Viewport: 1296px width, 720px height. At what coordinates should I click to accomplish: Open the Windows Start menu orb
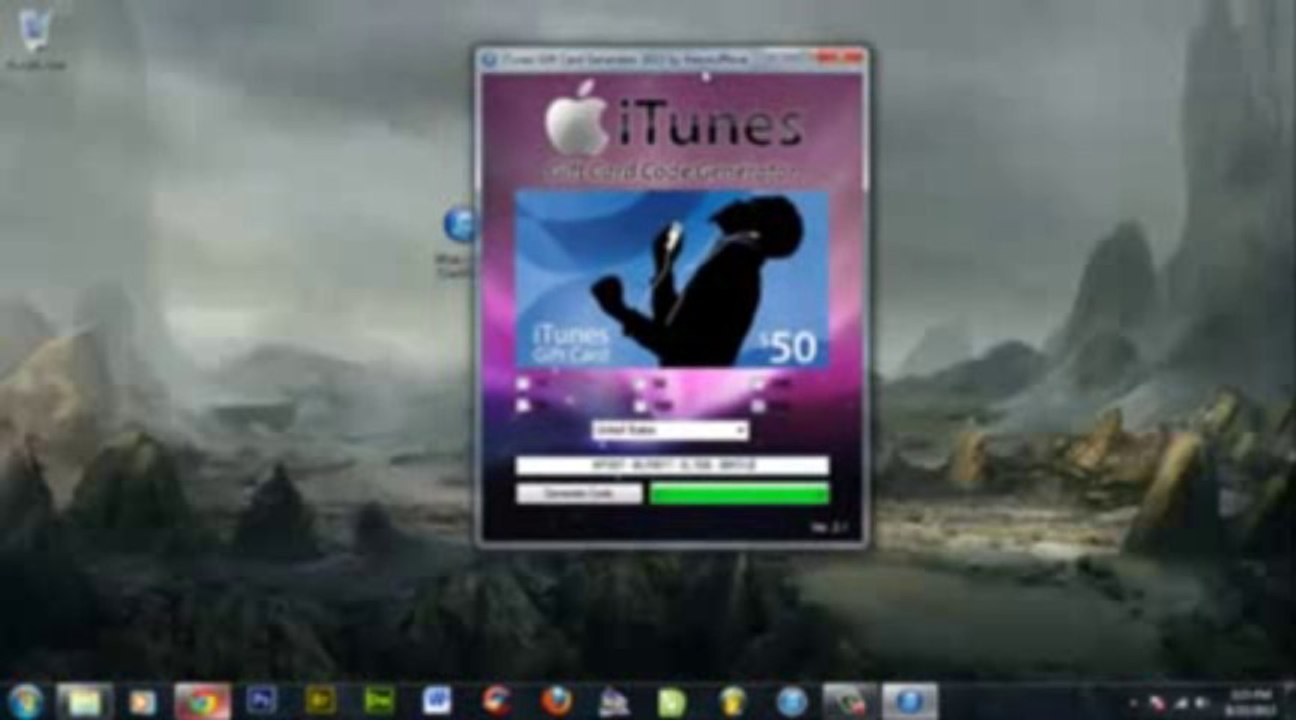(x=25, y=701)
